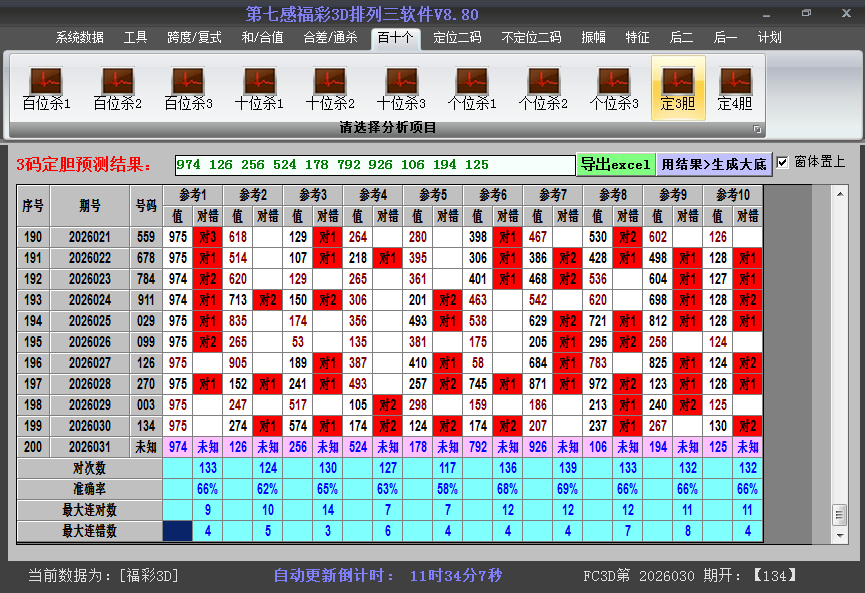
Task: Switch to the 定位二码 tab
Action: point(457,38)
